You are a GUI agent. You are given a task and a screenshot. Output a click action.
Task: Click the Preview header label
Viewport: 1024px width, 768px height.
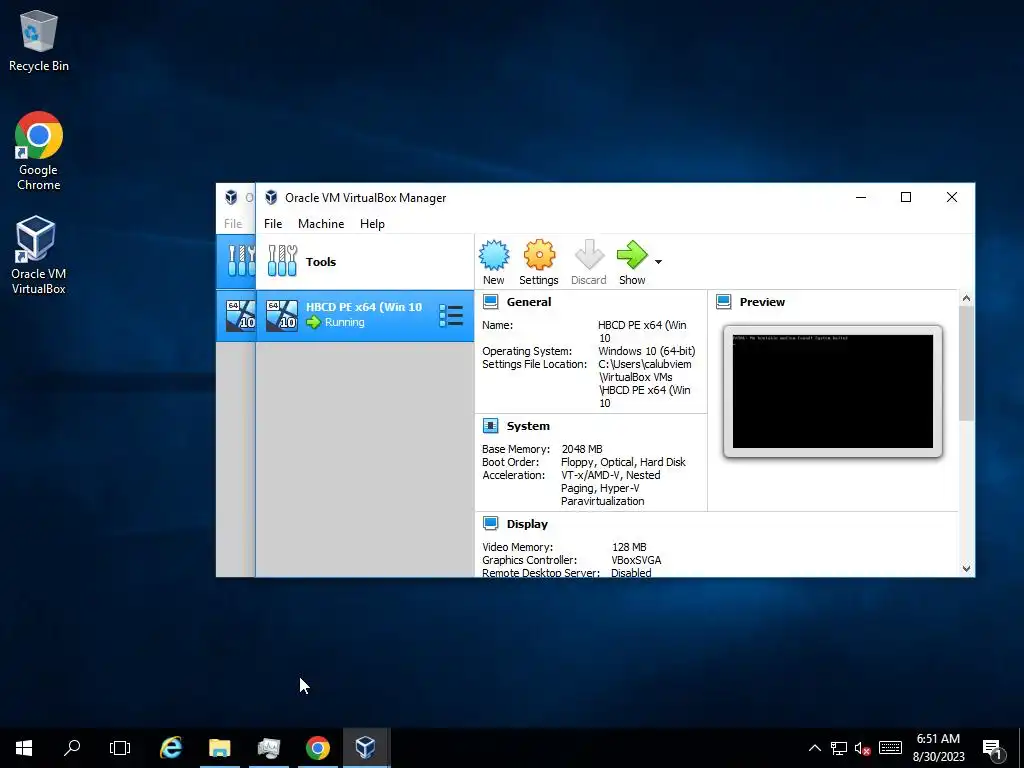[762, 302]
